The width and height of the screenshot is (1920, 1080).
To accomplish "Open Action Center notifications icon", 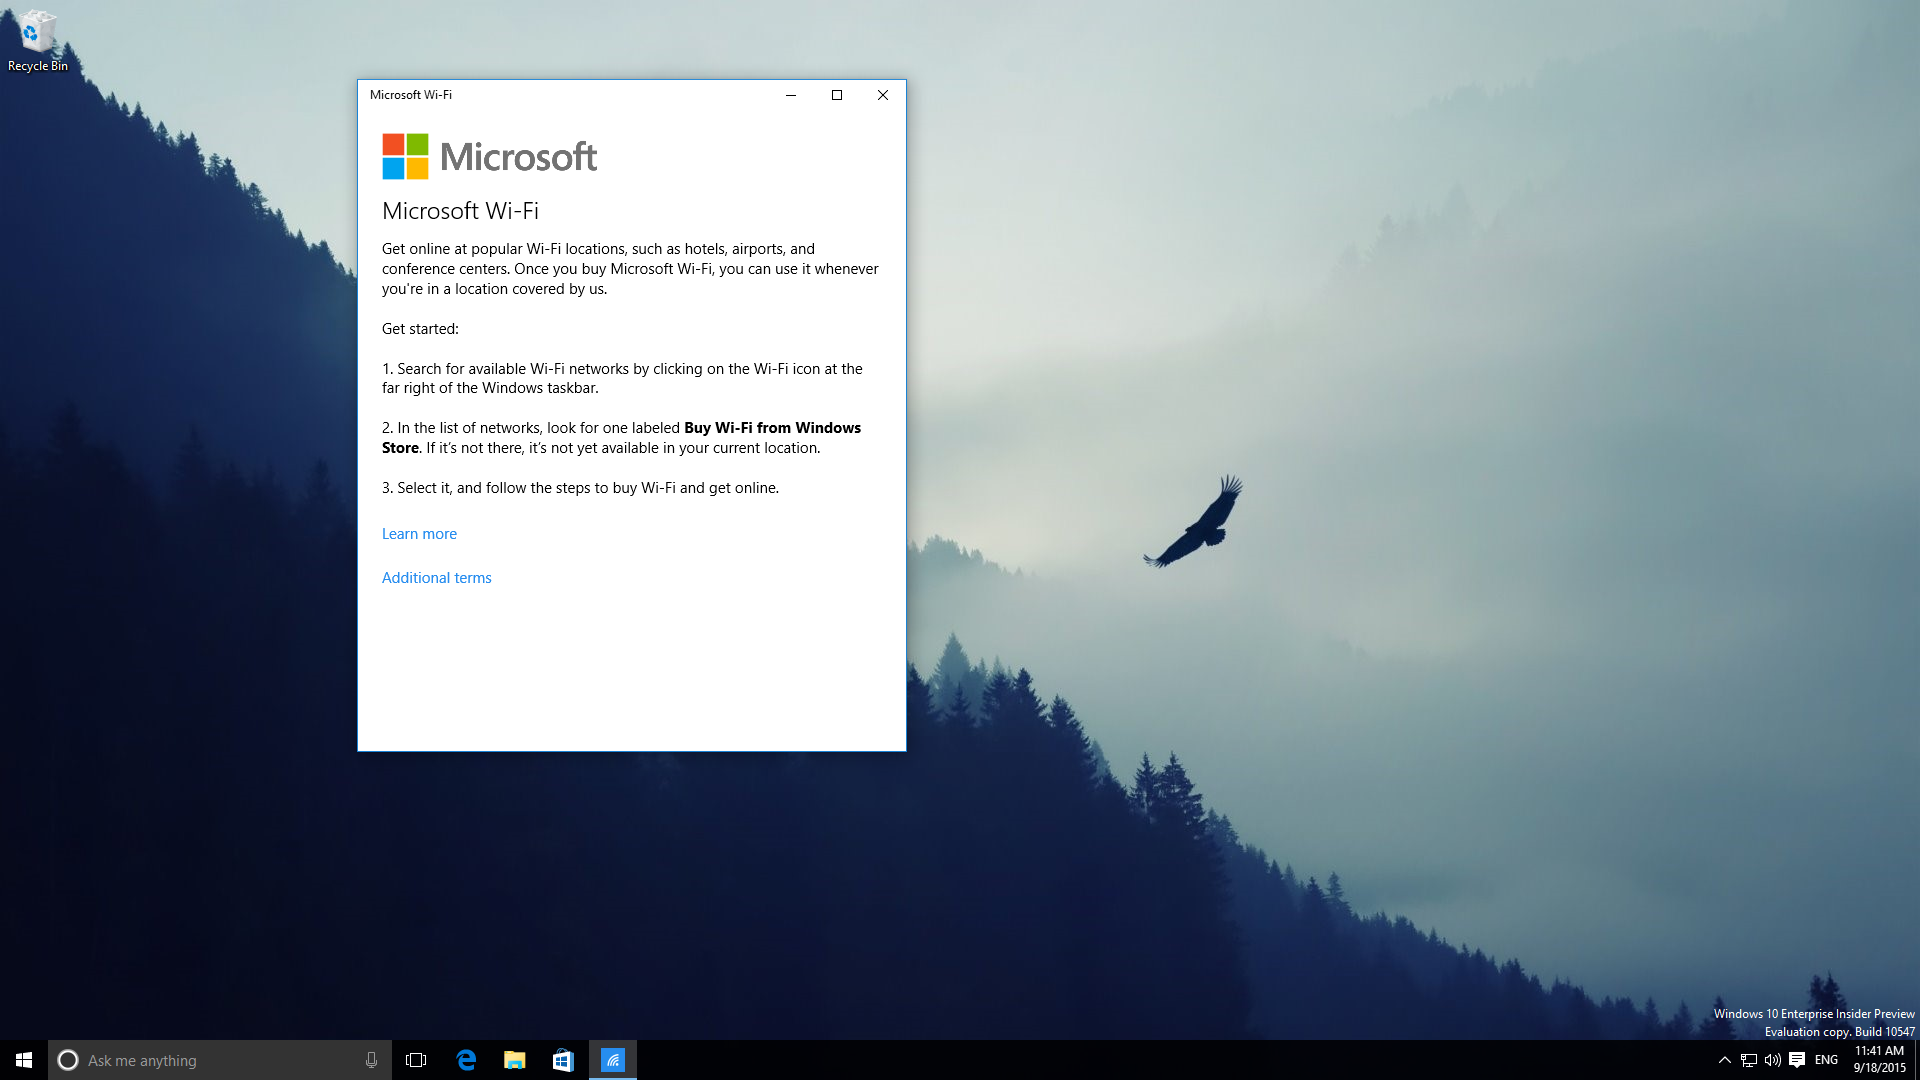I will [x=1797, y=1060].
